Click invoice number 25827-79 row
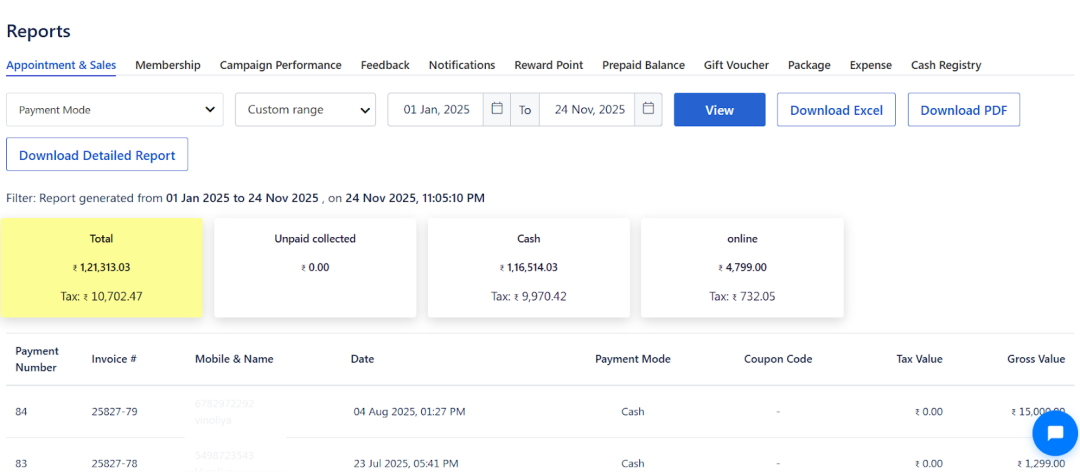Screen dimensions: 1080x472 tap(114, 411)
